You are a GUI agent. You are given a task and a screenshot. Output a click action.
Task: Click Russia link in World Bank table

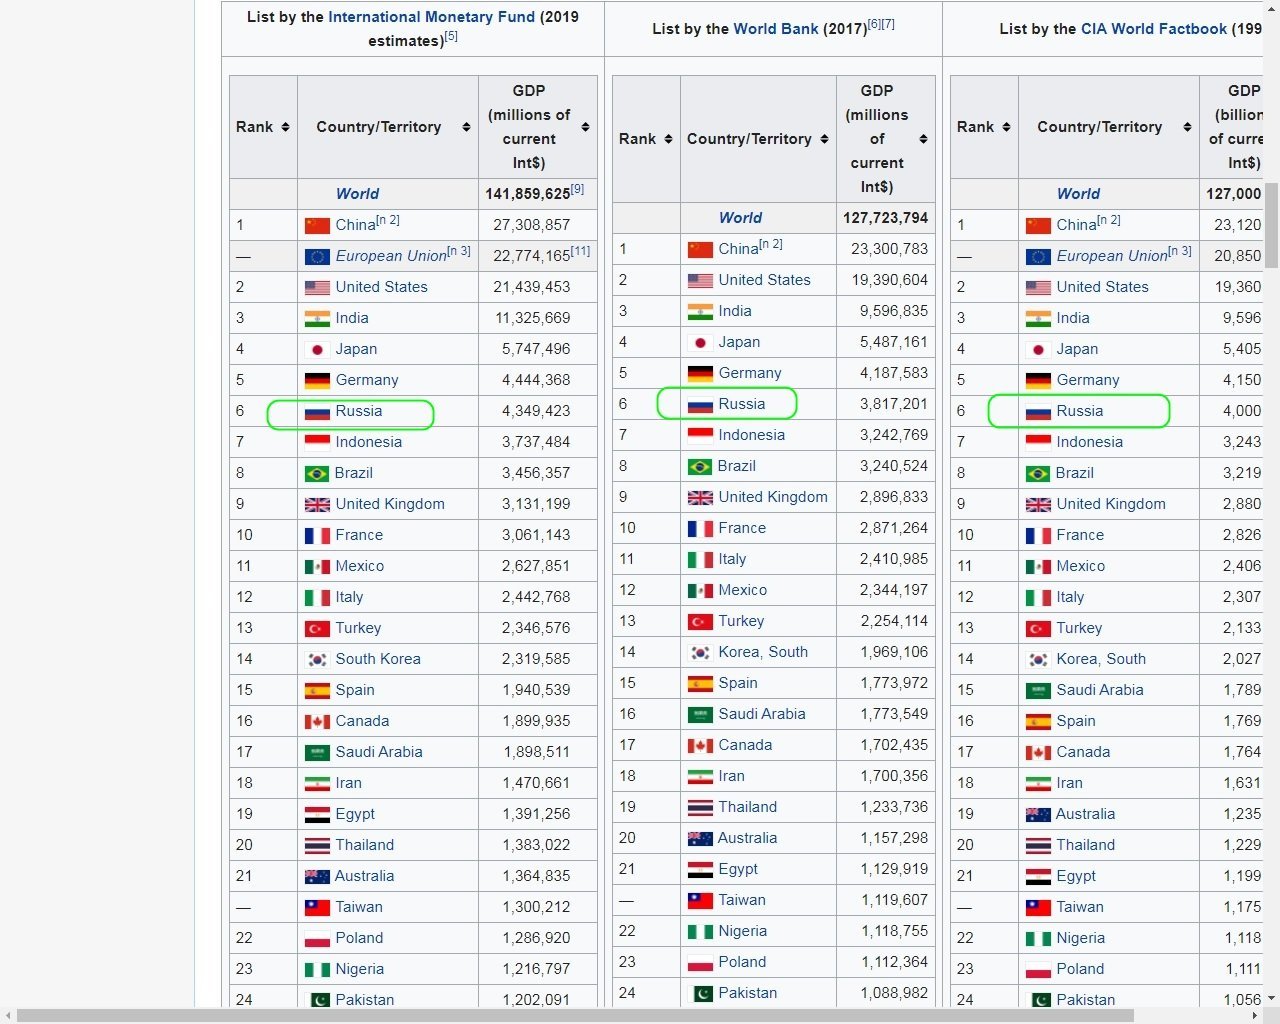click(741, 404)
